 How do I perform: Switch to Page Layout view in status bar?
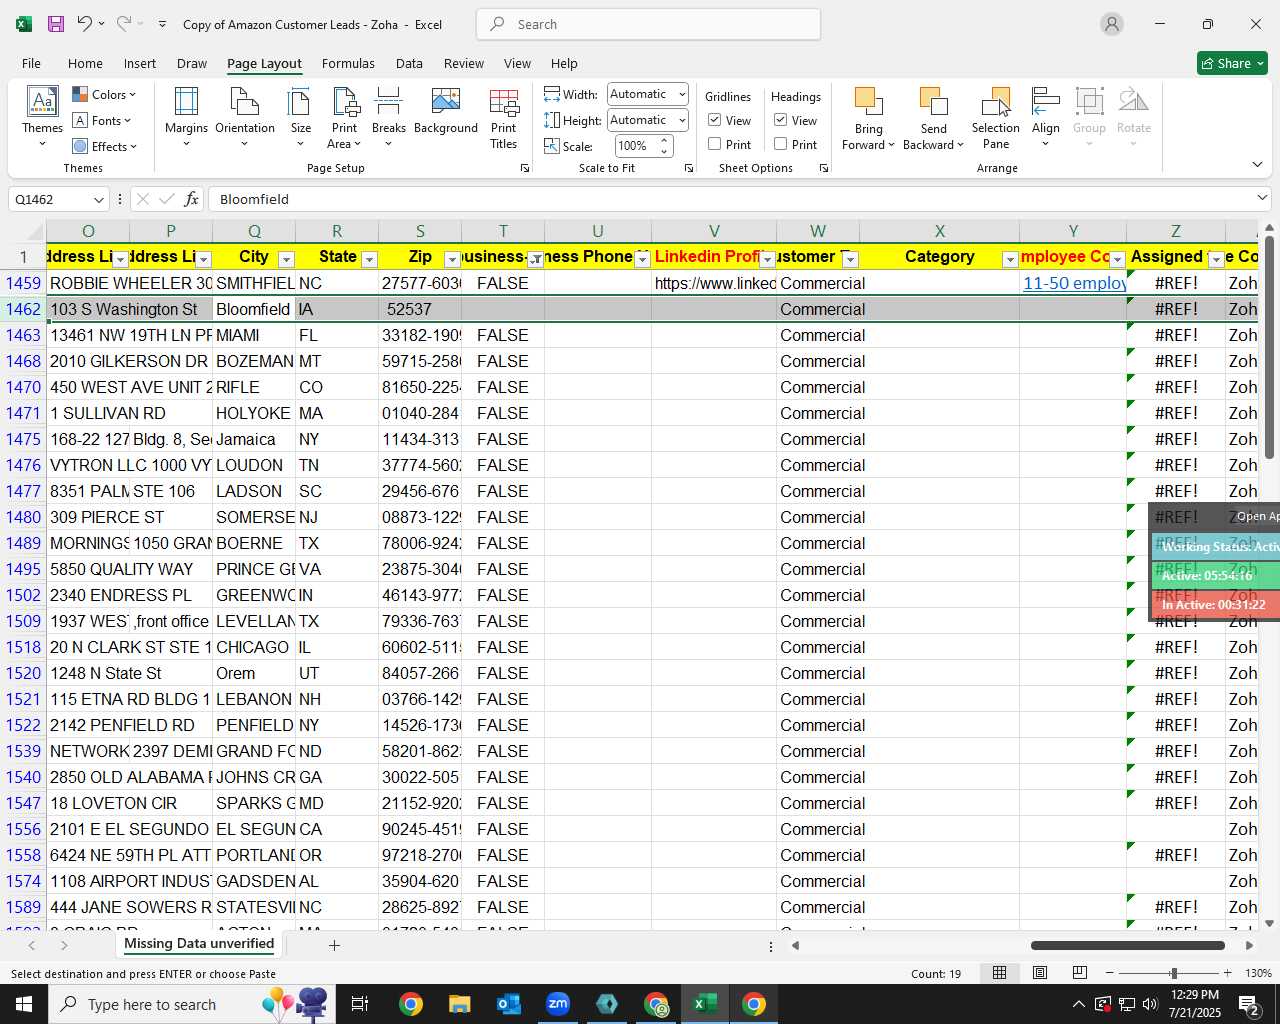tap(1039, 973)
